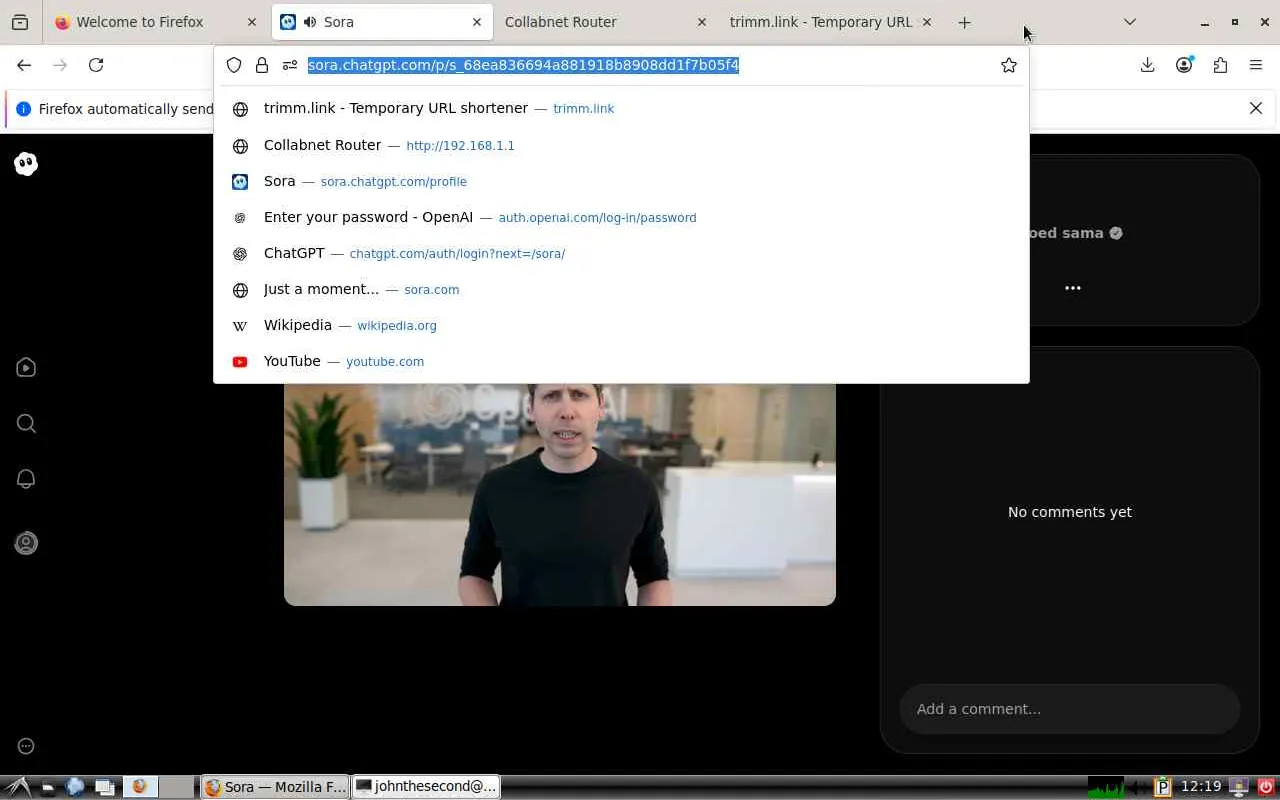The height and width of the screenshot is (800, 1280).
Task: Open the extensions puzzle-piece menu
Action: [1220, 65]
